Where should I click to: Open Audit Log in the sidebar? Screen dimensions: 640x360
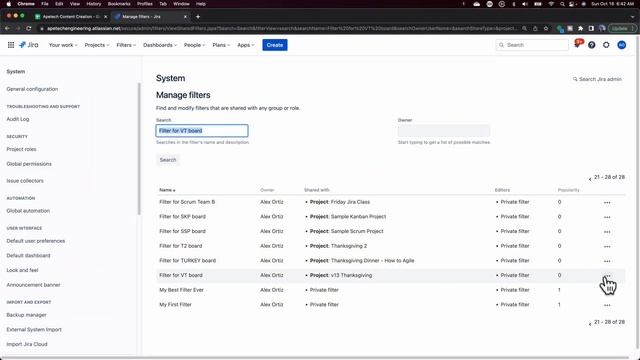(18, 119)
